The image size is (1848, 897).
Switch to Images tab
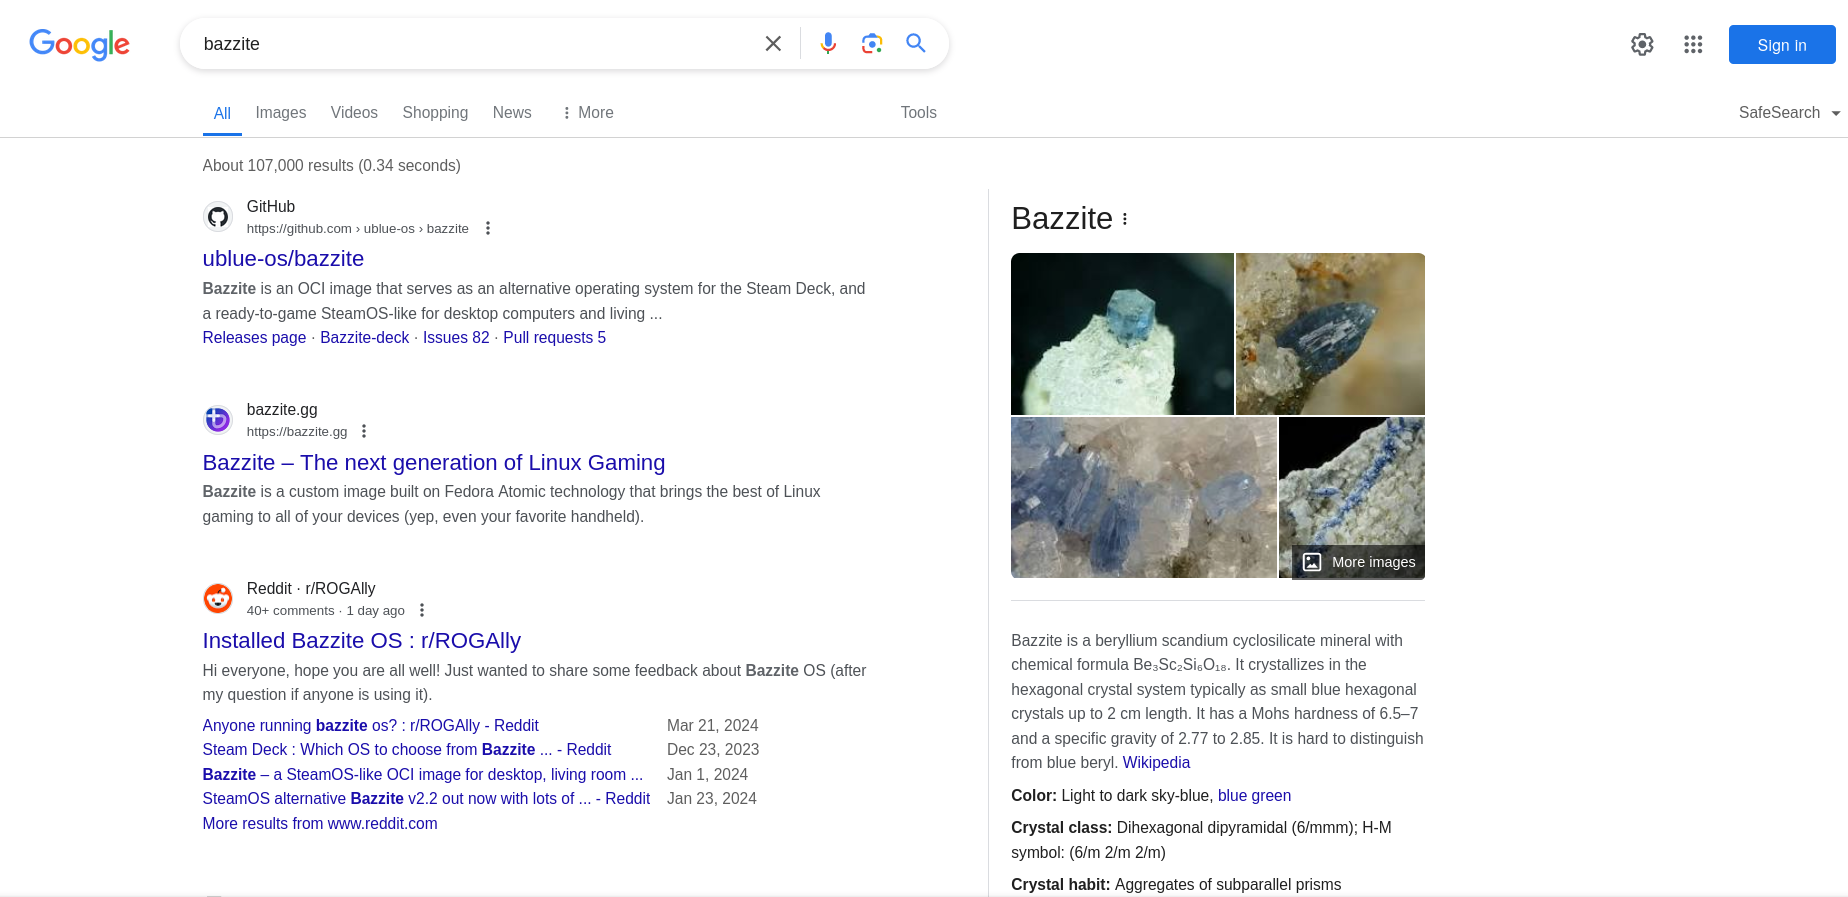(x=281, y=113)
